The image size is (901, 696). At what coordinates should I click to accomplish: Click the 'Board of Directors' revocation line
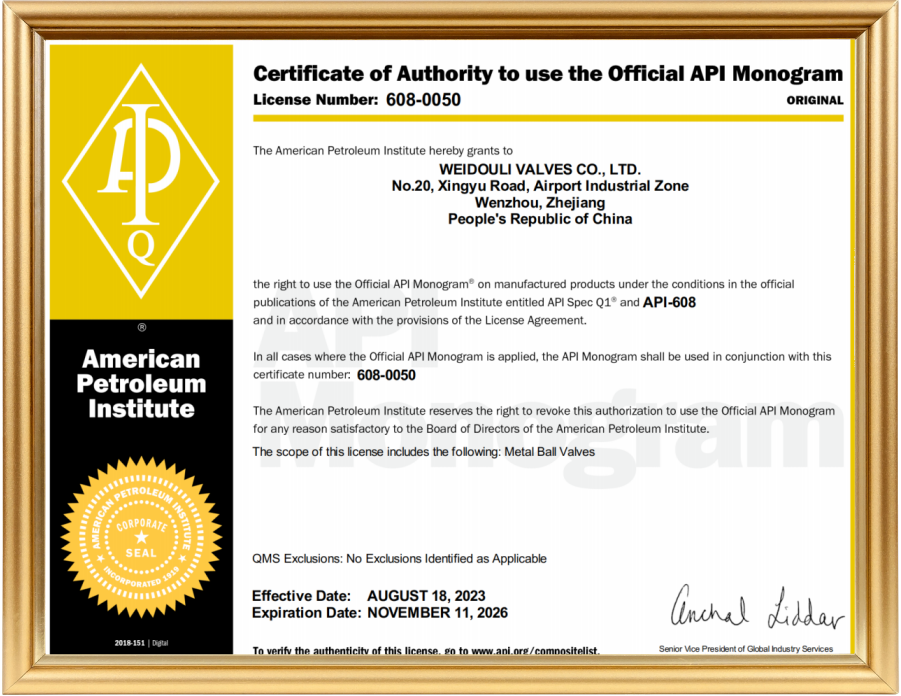point(482,429)
